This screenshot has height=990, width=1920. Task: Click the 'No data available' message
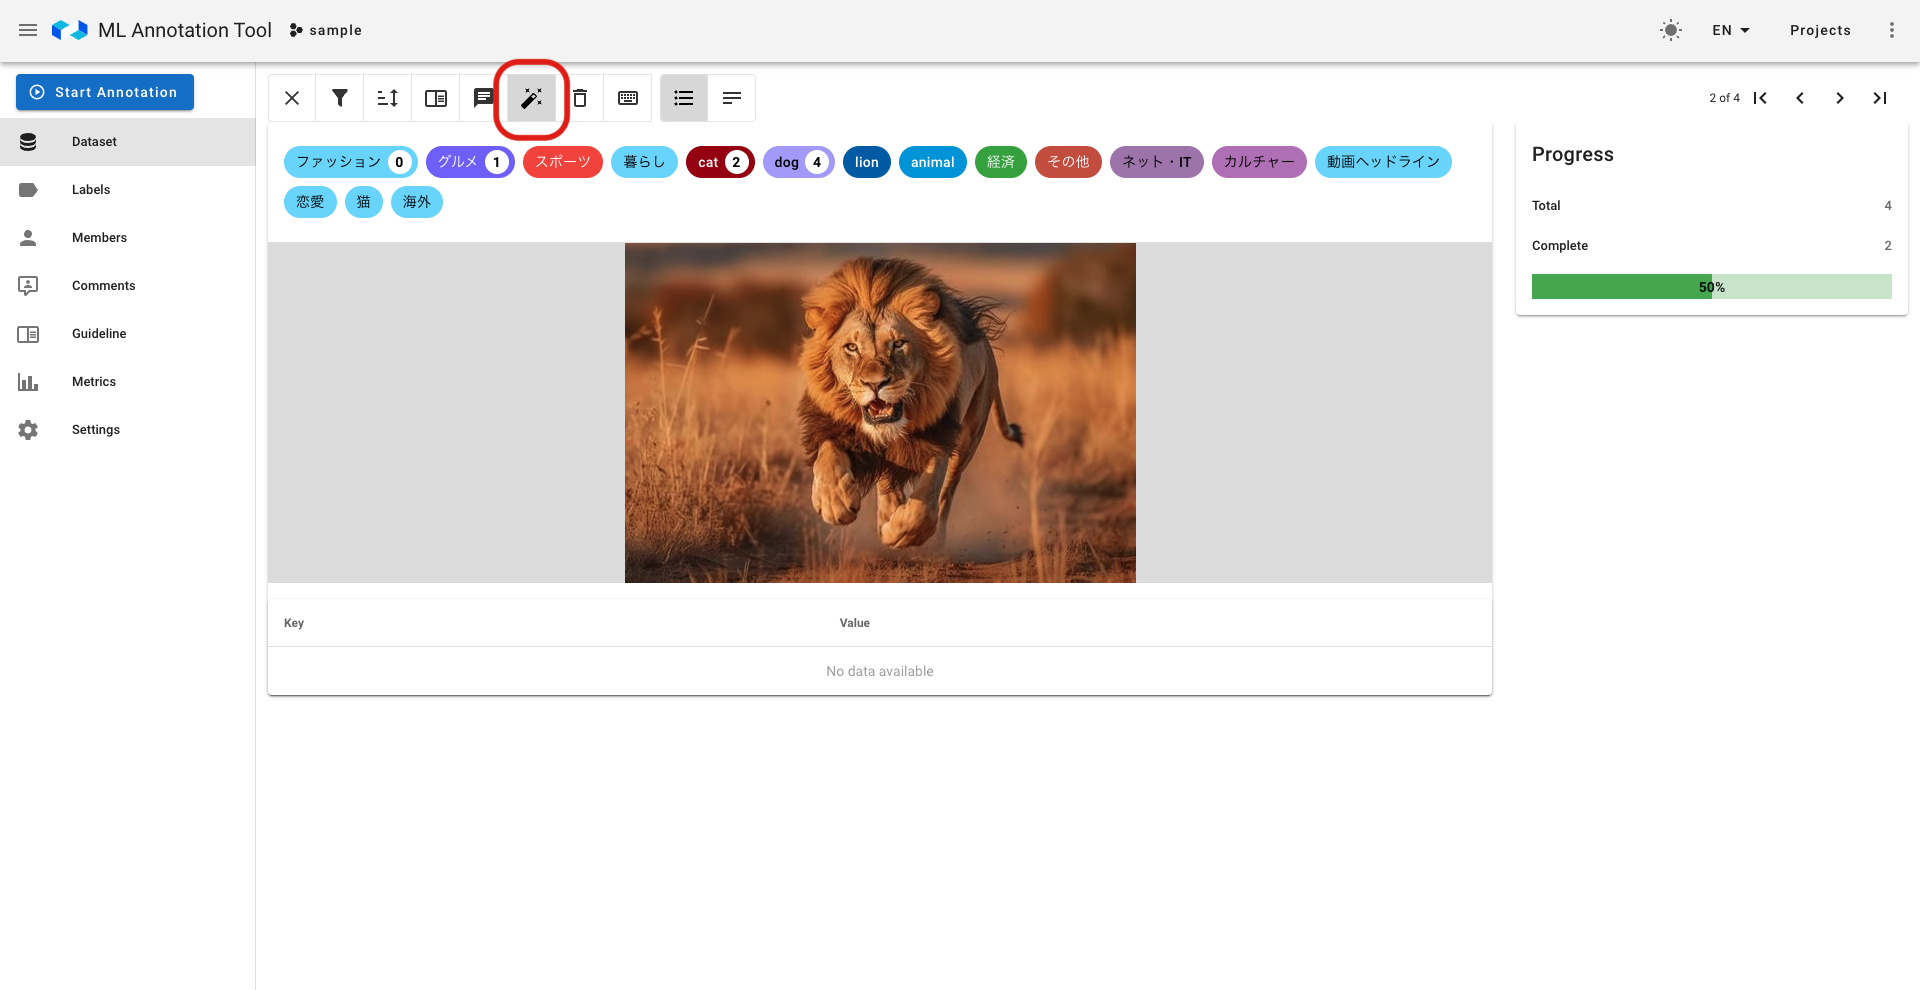tap(880, 671)
